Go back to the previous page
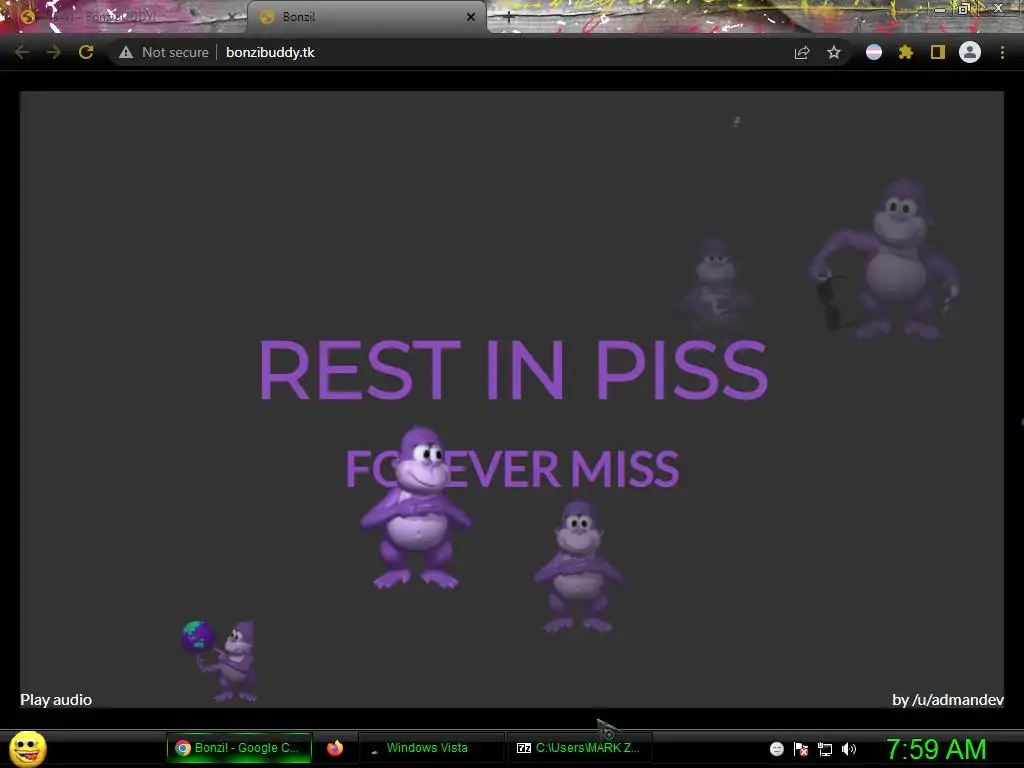Viewport: 1024px width, 768px height. pyautogui.click(x=22, y=52)
